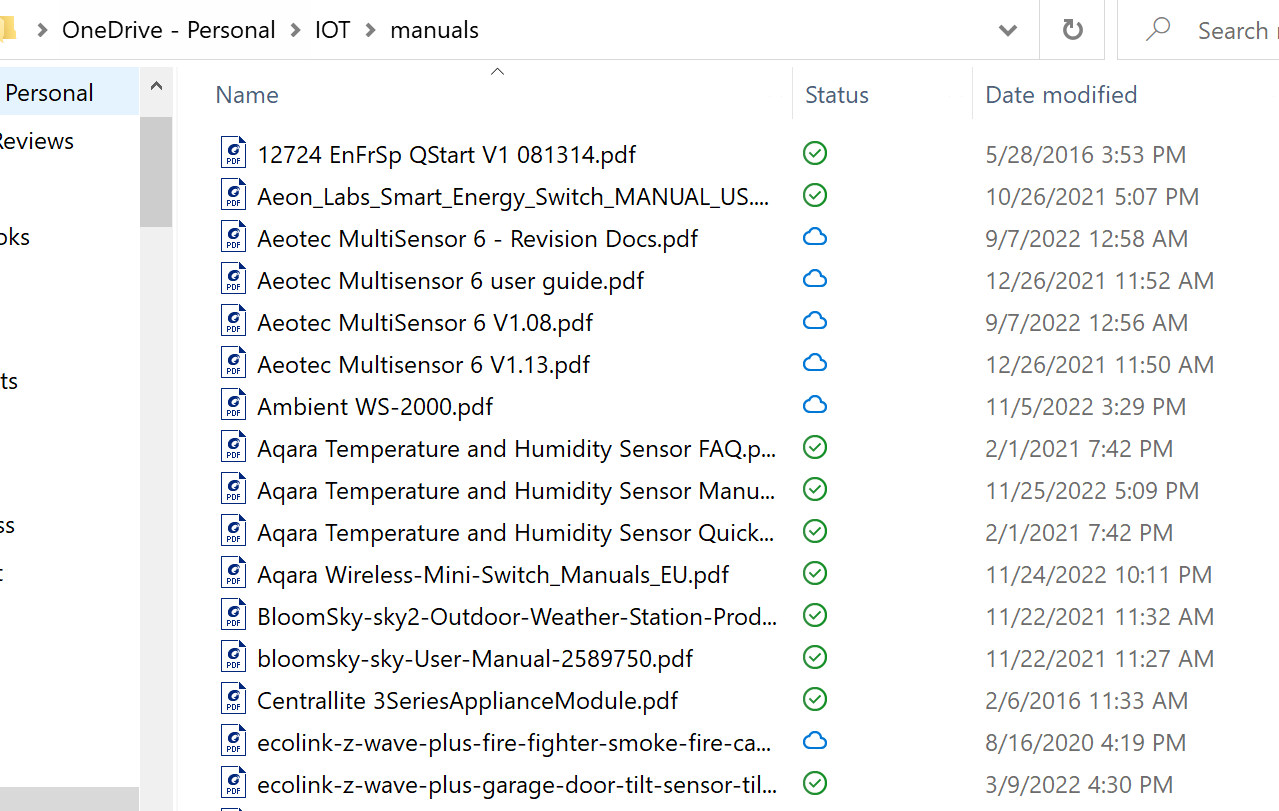The image size is (1279, 811).
Task: Expand chevron between OneDrive - Personal and IOT
Action: tap(295, 30)
